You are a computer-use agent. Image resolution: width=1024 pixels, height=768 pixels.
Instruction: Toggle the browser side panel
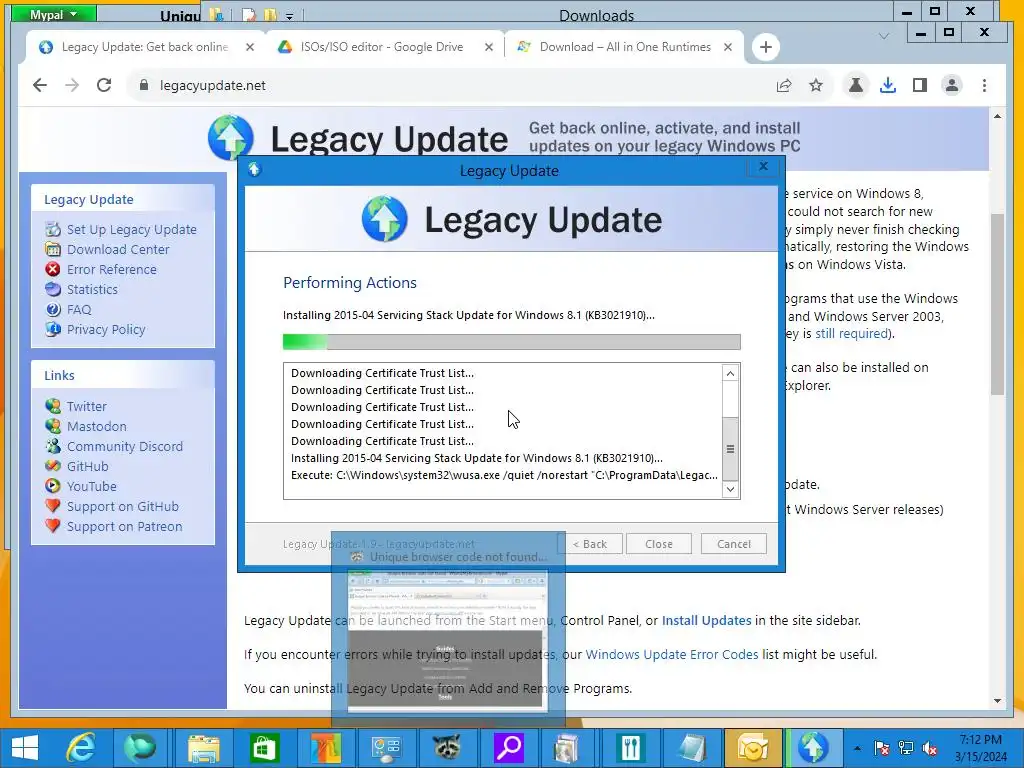point(920,86)
